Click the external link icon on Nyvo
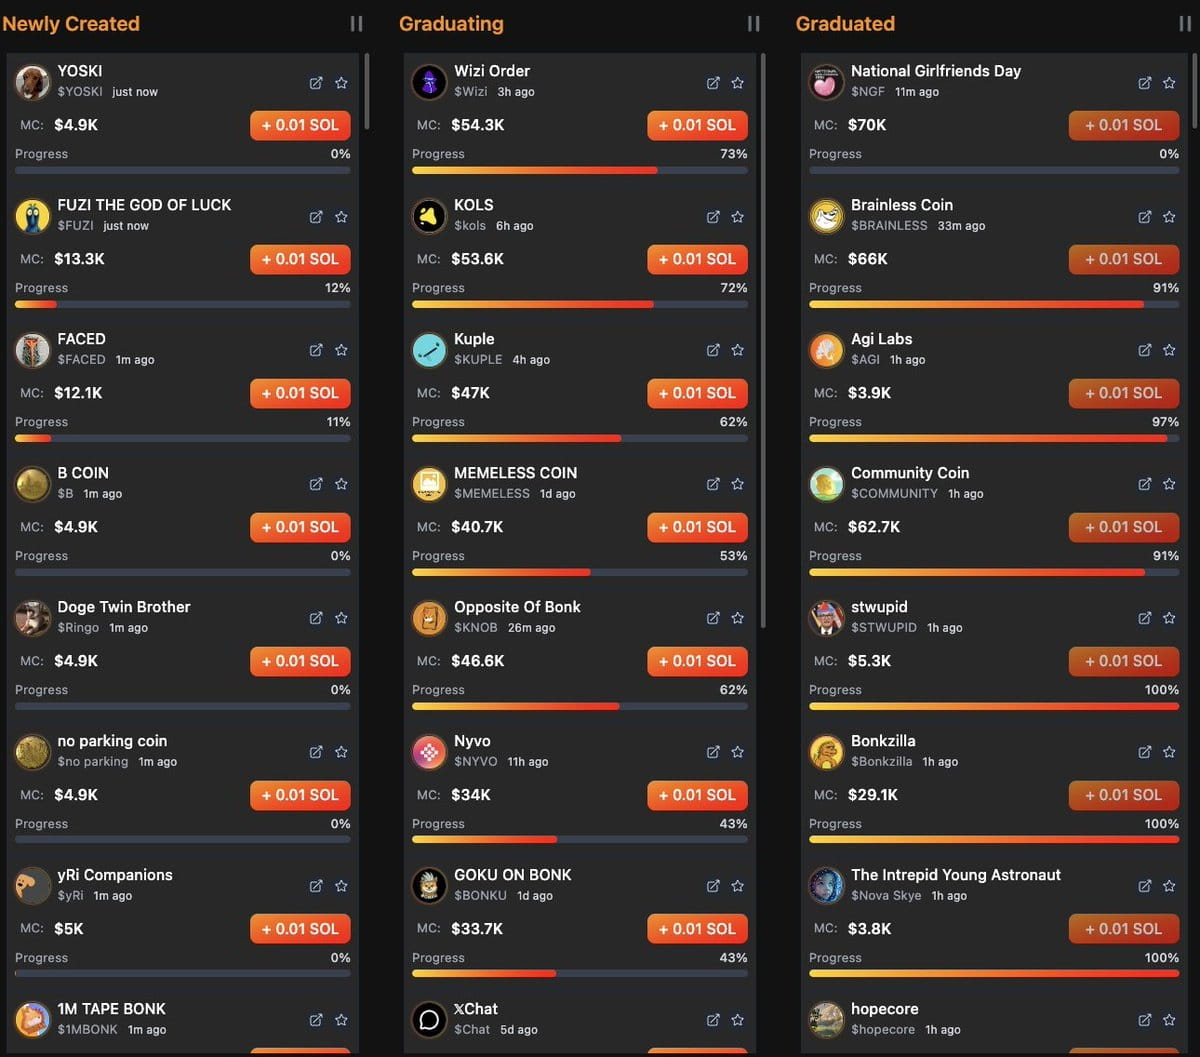Image resolution: width=1200 pixels, height=1057 pixels. pos(713,753)
